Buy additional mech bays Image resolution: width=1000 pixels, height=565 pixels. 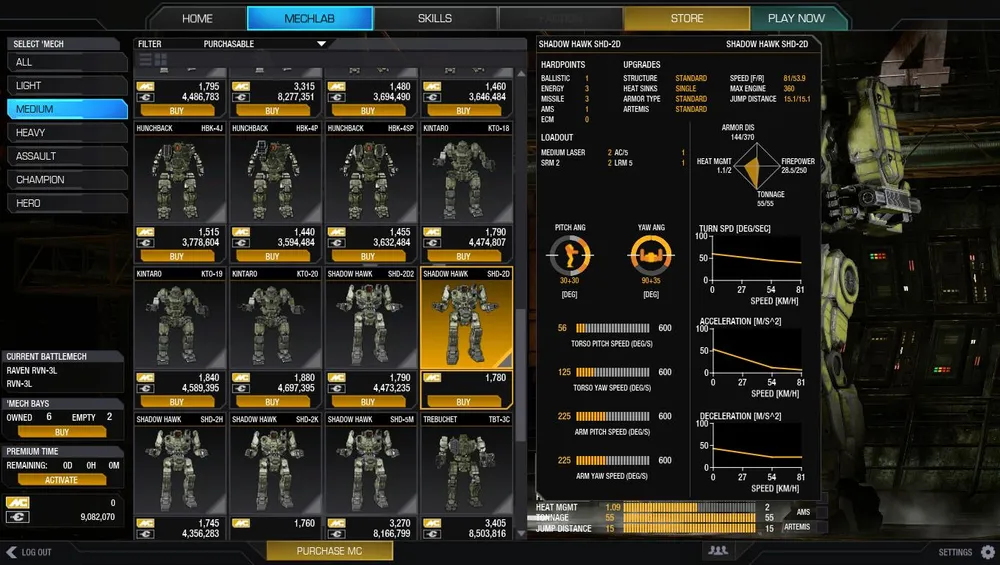click(x=62, y=432)
